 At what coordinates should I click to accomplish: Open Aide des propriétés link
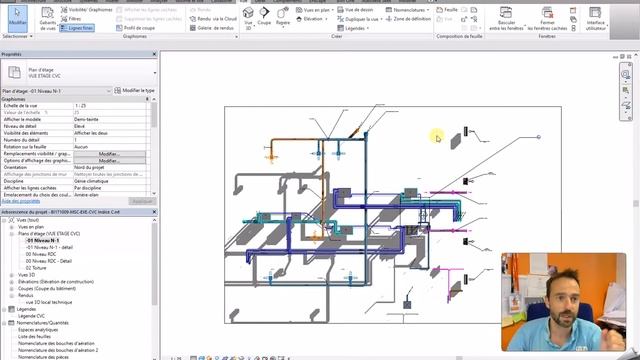click(21, 201)
